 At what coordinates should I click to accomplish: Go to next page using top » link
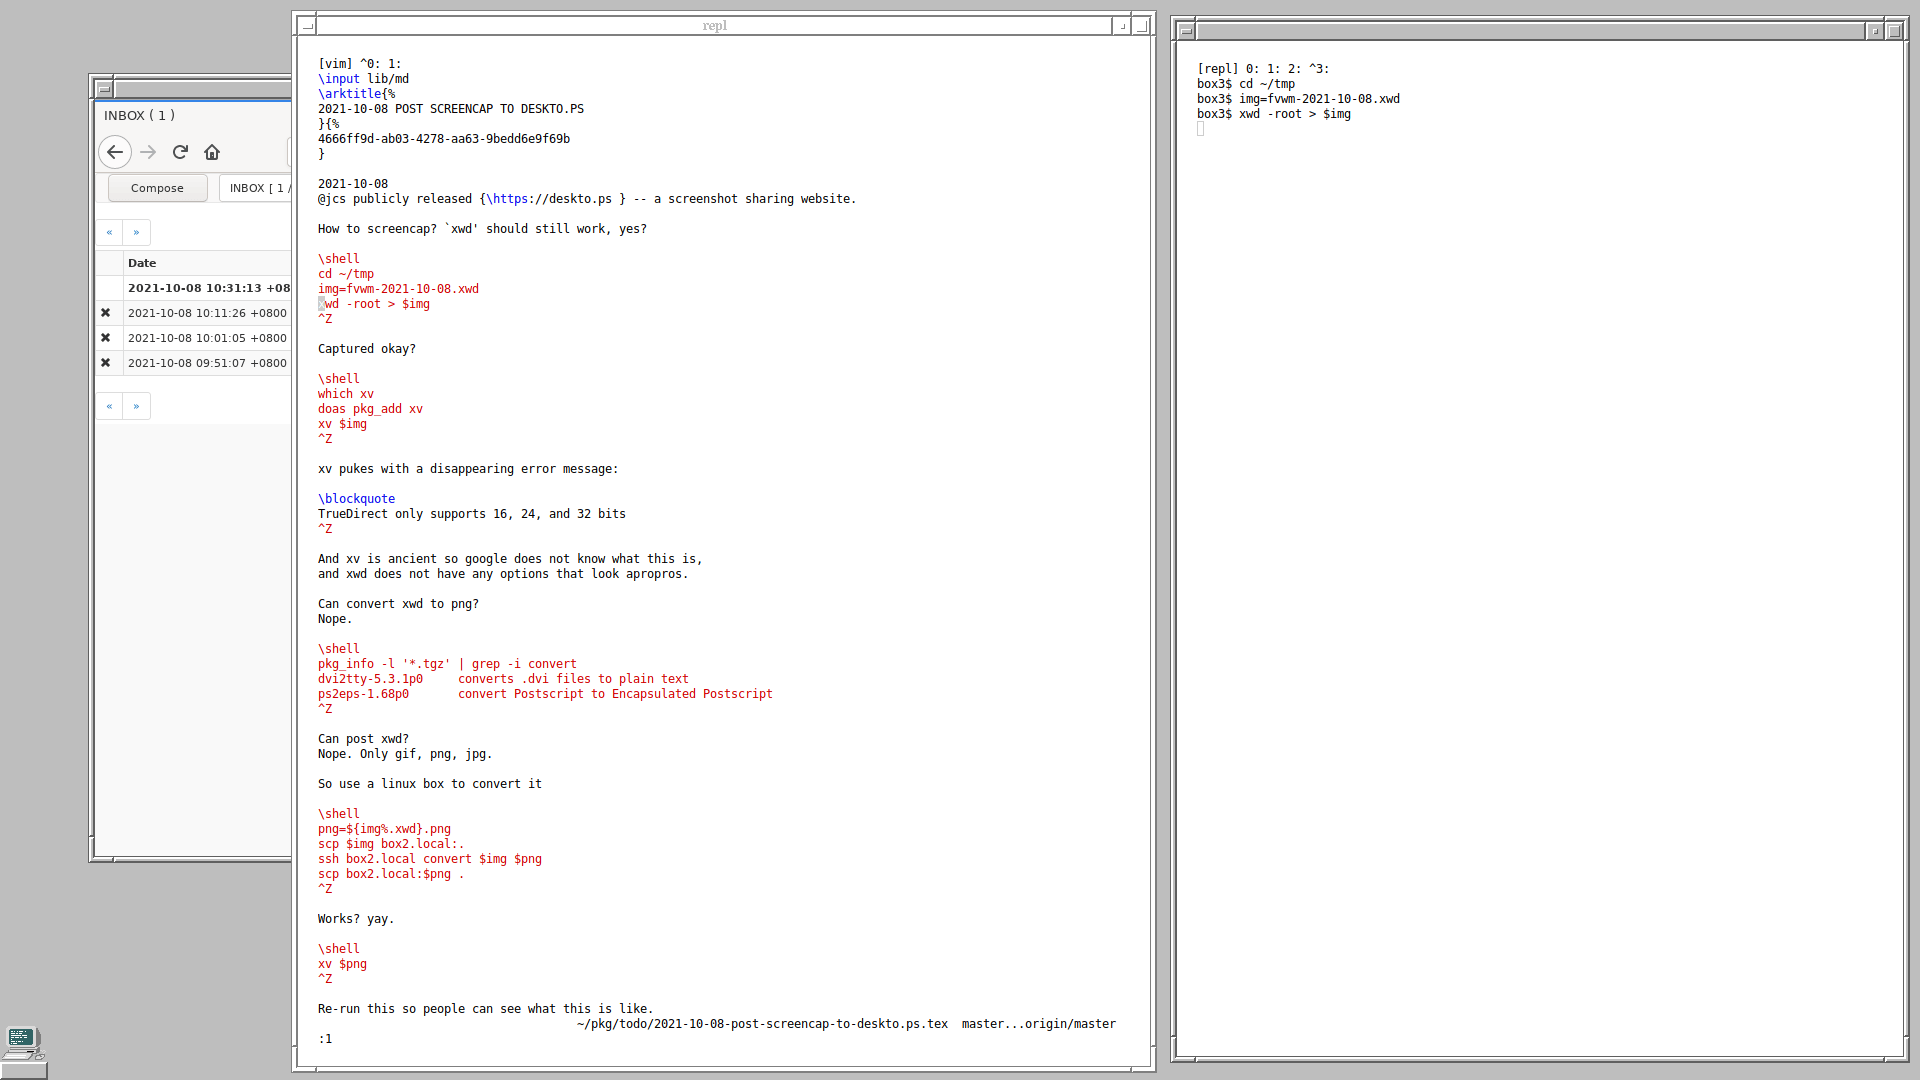point(136,232)
